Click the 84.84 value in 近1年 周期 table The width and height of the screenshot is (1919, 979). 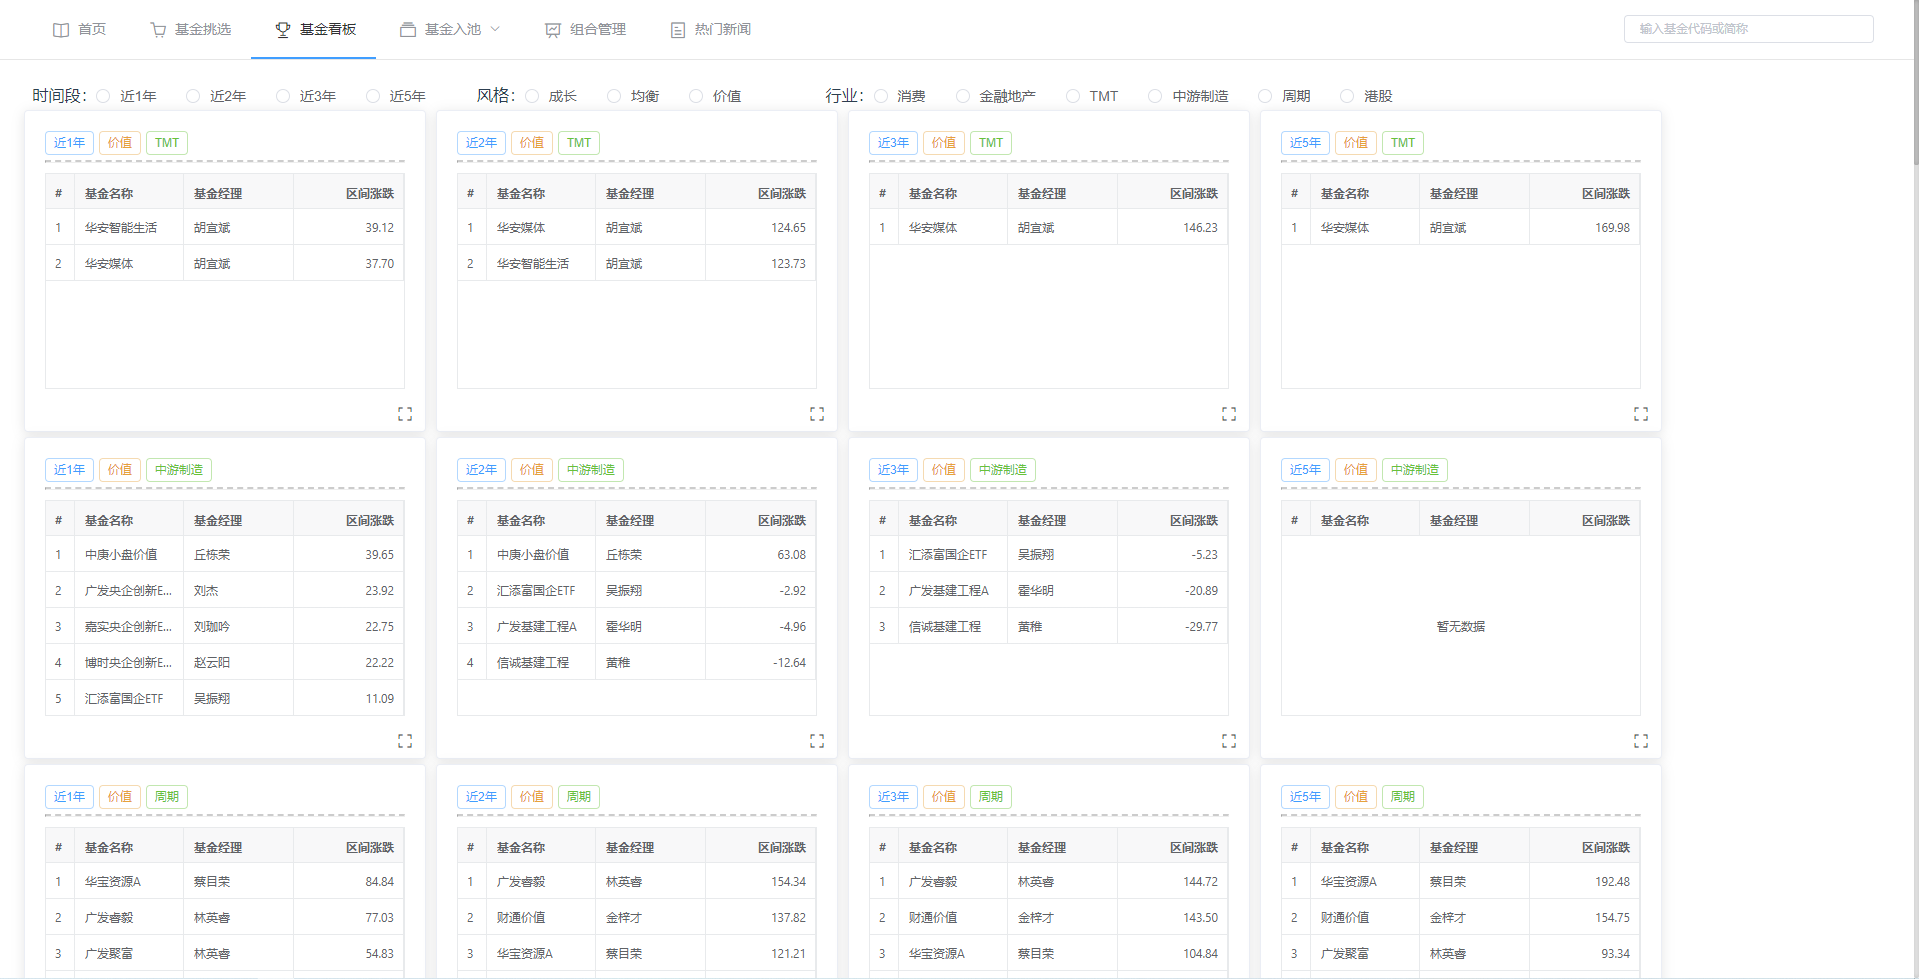pos(379,882)
